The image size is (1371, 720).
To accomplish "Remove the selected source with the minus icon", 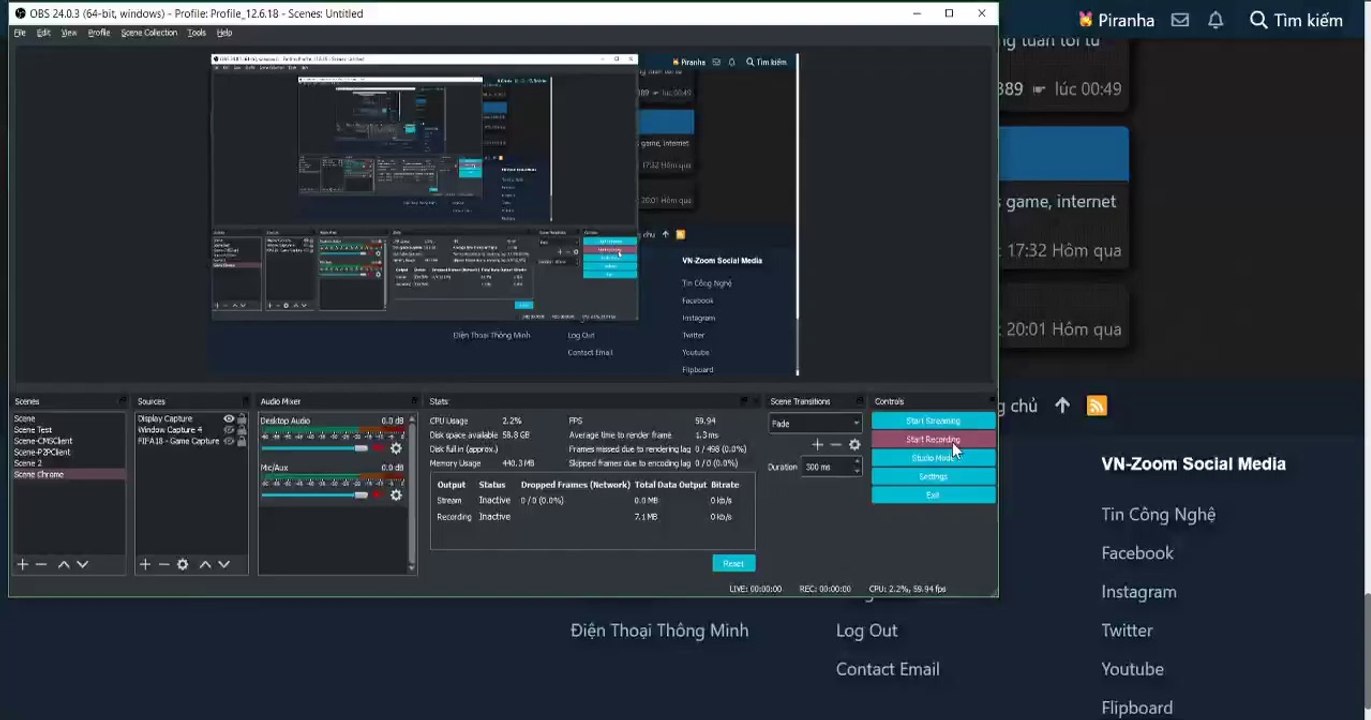I will (164, 565).
